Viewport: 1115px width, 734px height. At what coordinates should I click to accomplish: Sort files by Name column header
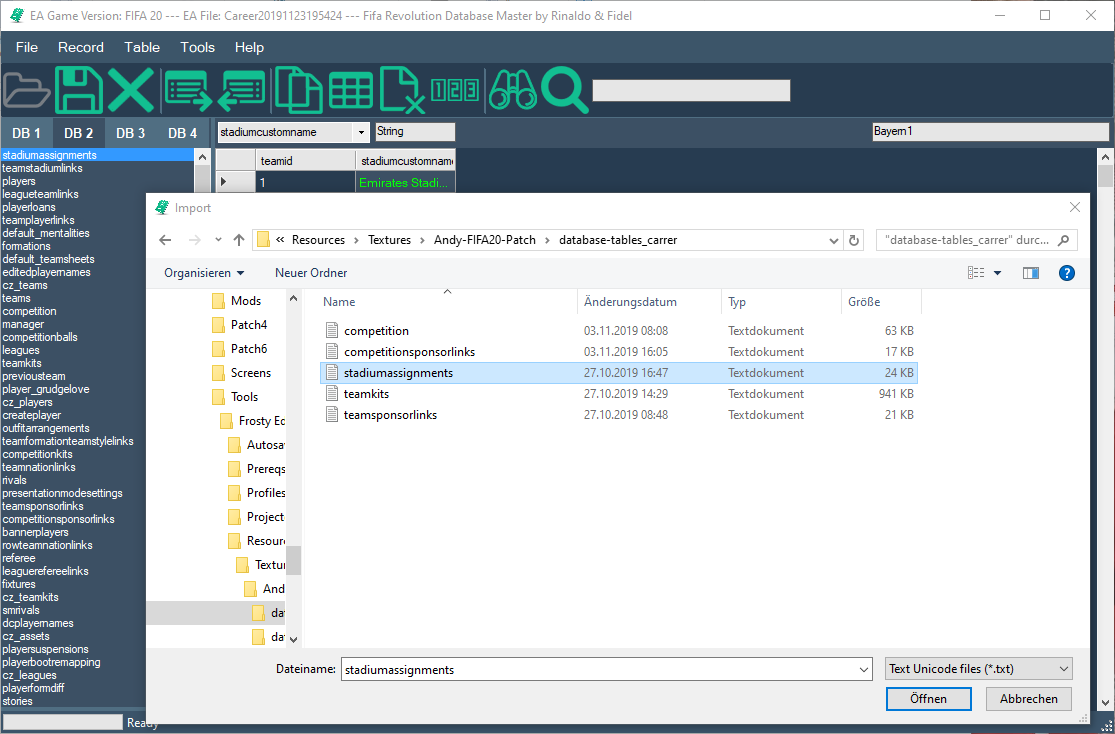(x=339, y=302)
